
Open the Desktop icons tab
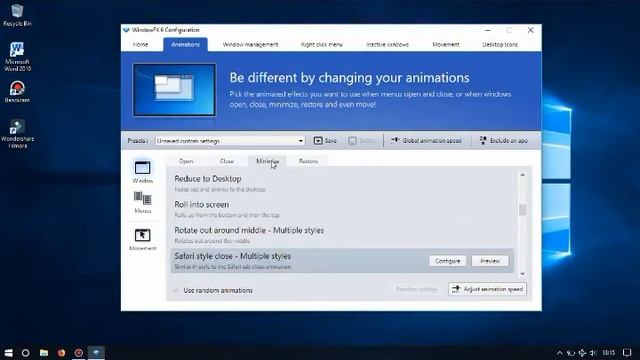coord(500,44)
